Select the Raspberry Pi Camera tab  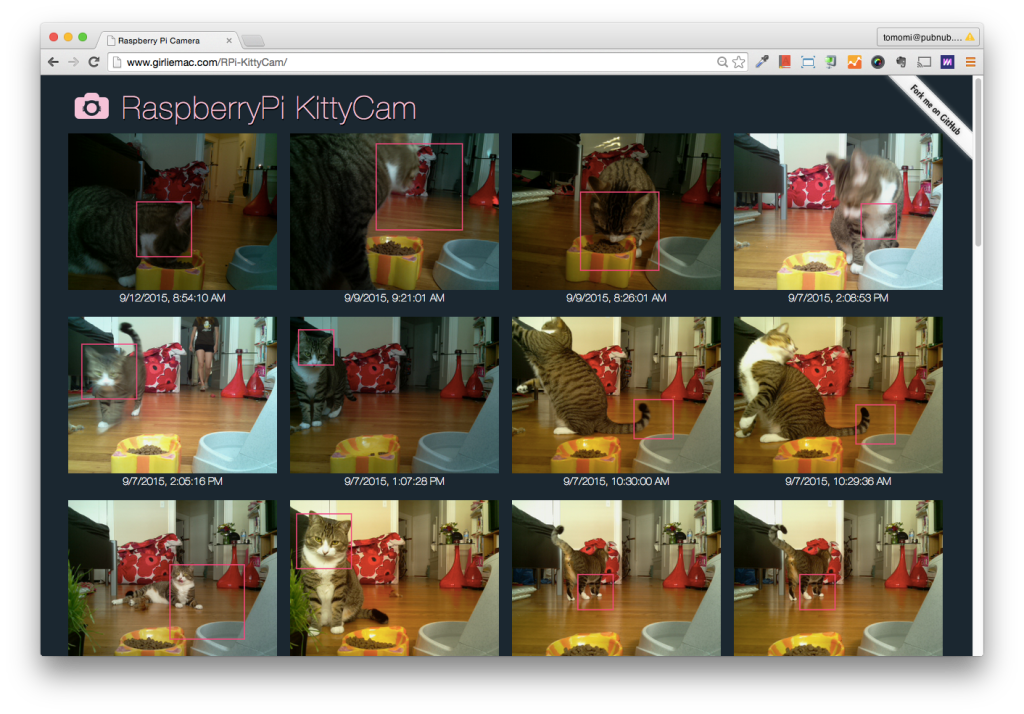(x=160, y=41)
